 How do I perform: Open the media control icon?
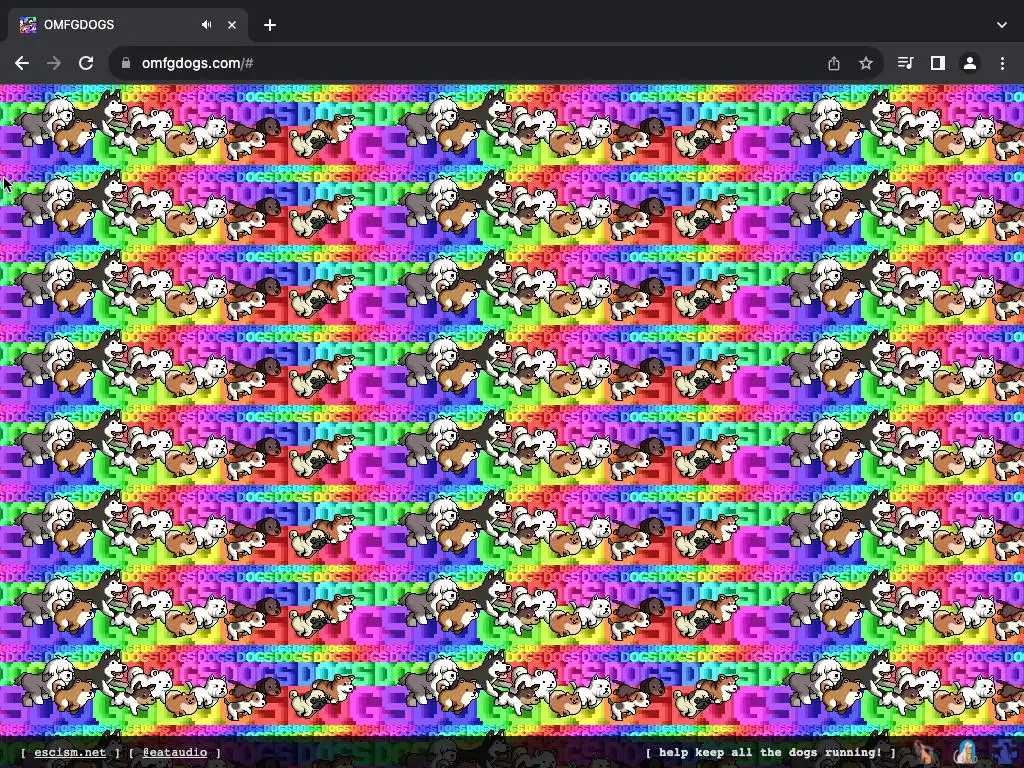pyautogui.click(x=905, y=63)
